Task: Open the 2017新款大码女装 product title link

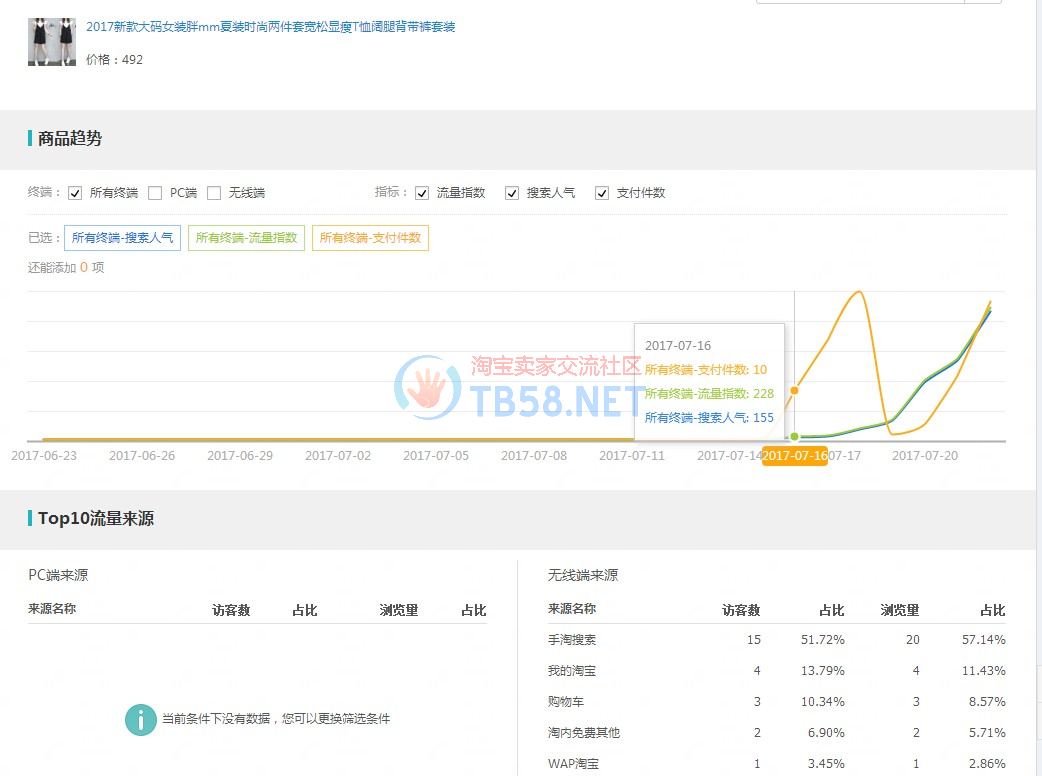Action: pos(270,27)
